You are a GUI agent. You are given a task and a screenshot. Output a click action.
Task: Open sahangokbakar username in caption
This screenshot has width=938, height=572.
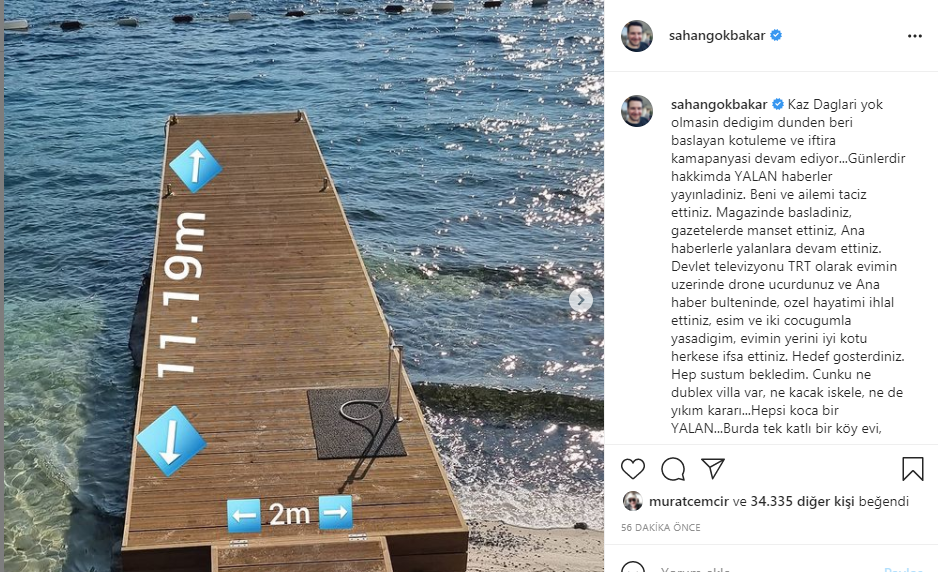[x=719, y=104]
